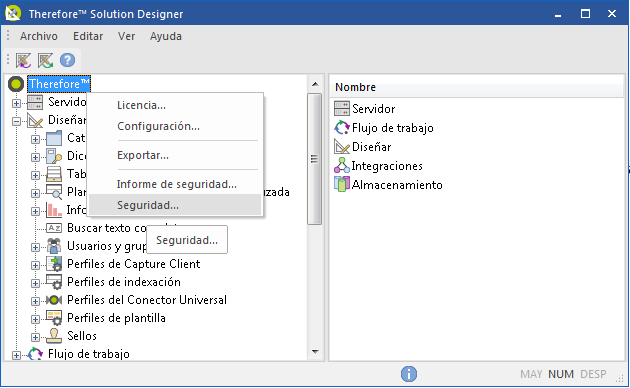Viewport: 630px width, 388px height.
Task: Click the tables icon in tree
Action: (54, 174)
